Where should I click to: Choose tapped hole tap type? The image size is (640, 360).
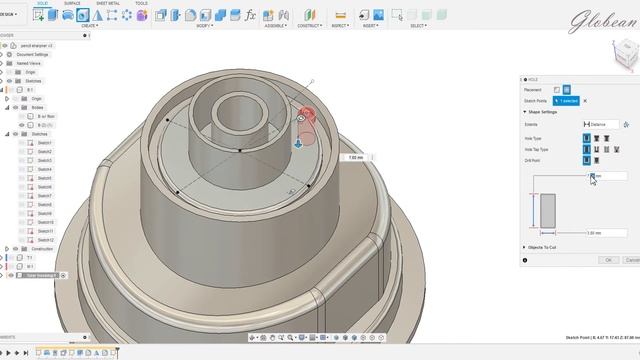click(607, 149)
